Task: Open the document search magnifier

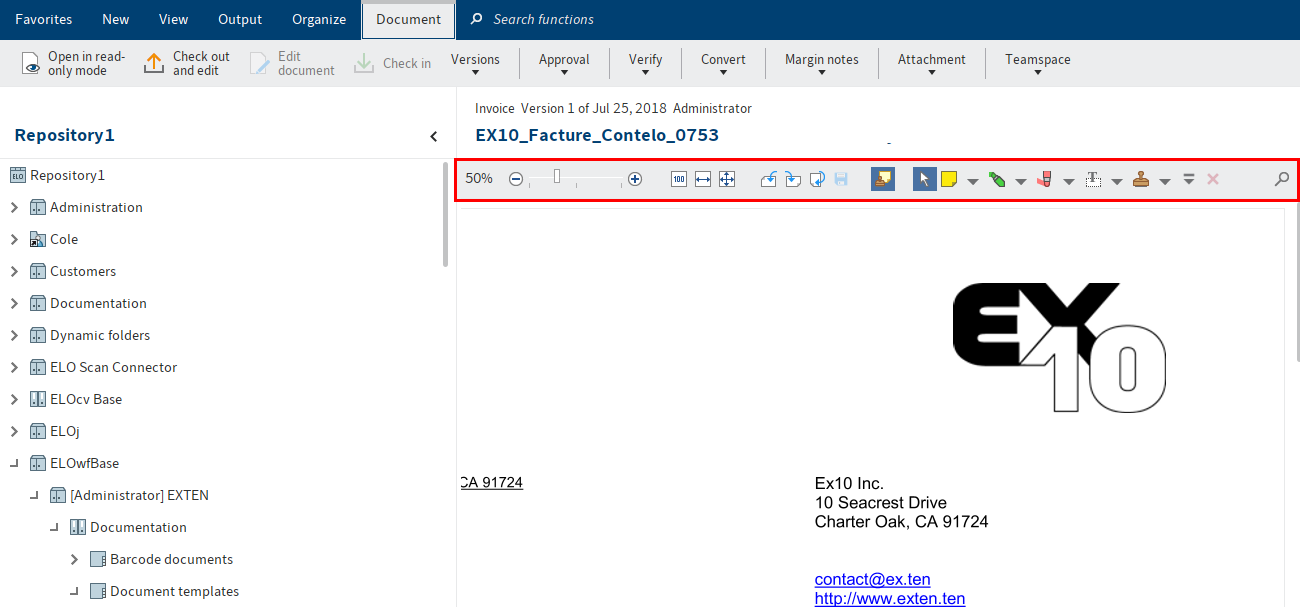Action: point(1281,179)
